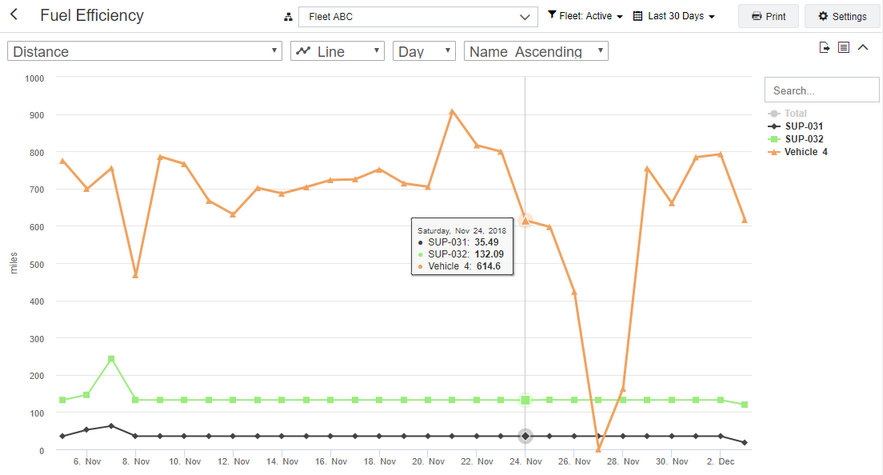883x475 pixels.
Task: Open the Name Ascending sort dropdown
Action: (x=536, y=51)
